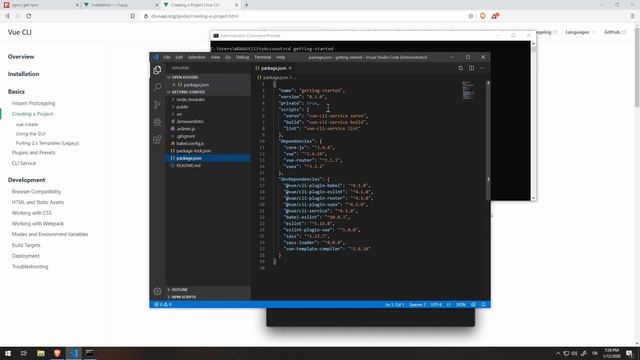Show hidden system tray icons

click(x=558, y=353)
